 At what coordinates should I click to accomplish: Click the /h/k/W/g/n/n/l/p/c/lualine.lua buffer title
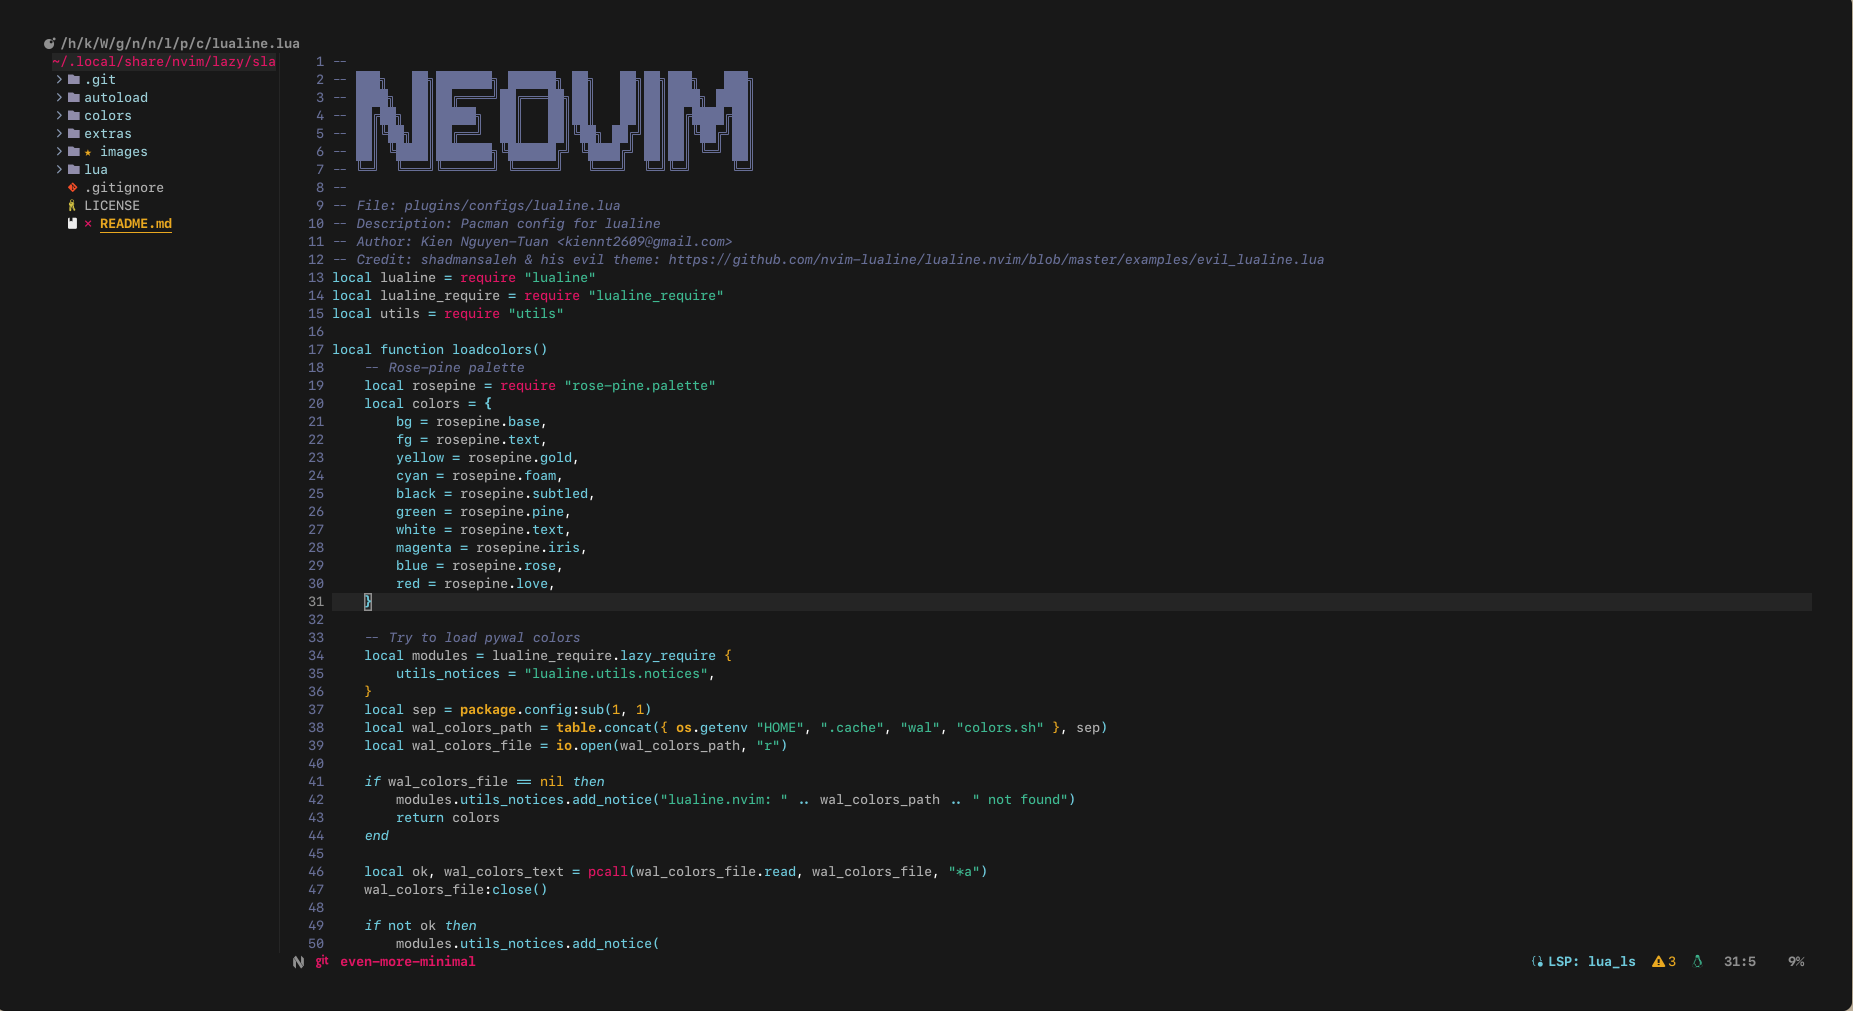[180, 44]
